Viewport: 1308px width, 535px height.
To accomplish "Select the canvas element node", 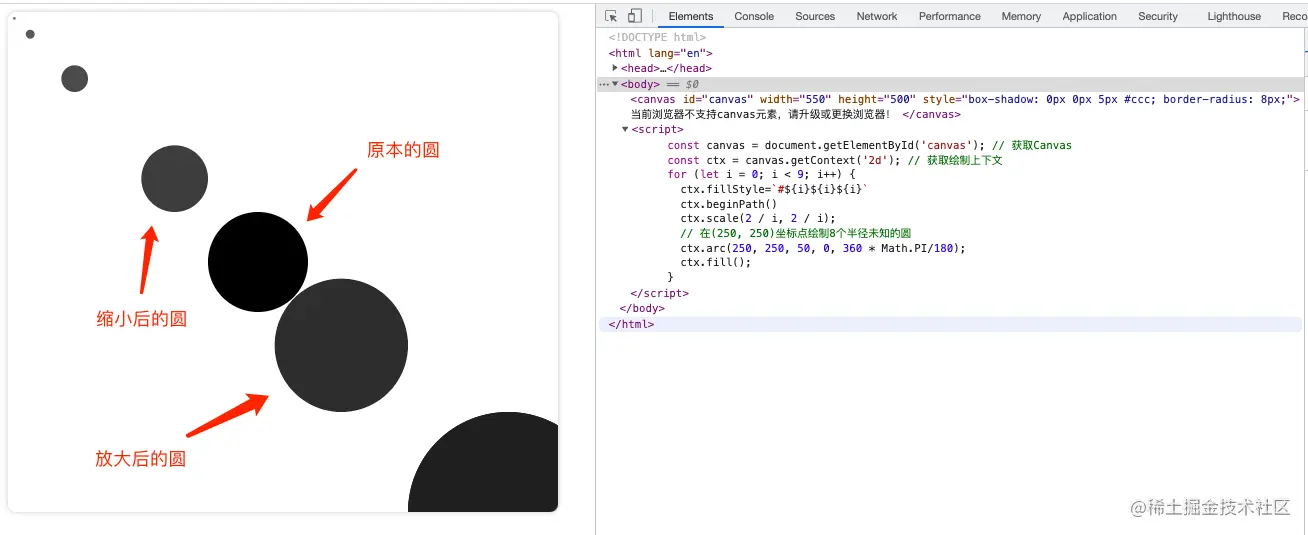I will pos(965,99).
